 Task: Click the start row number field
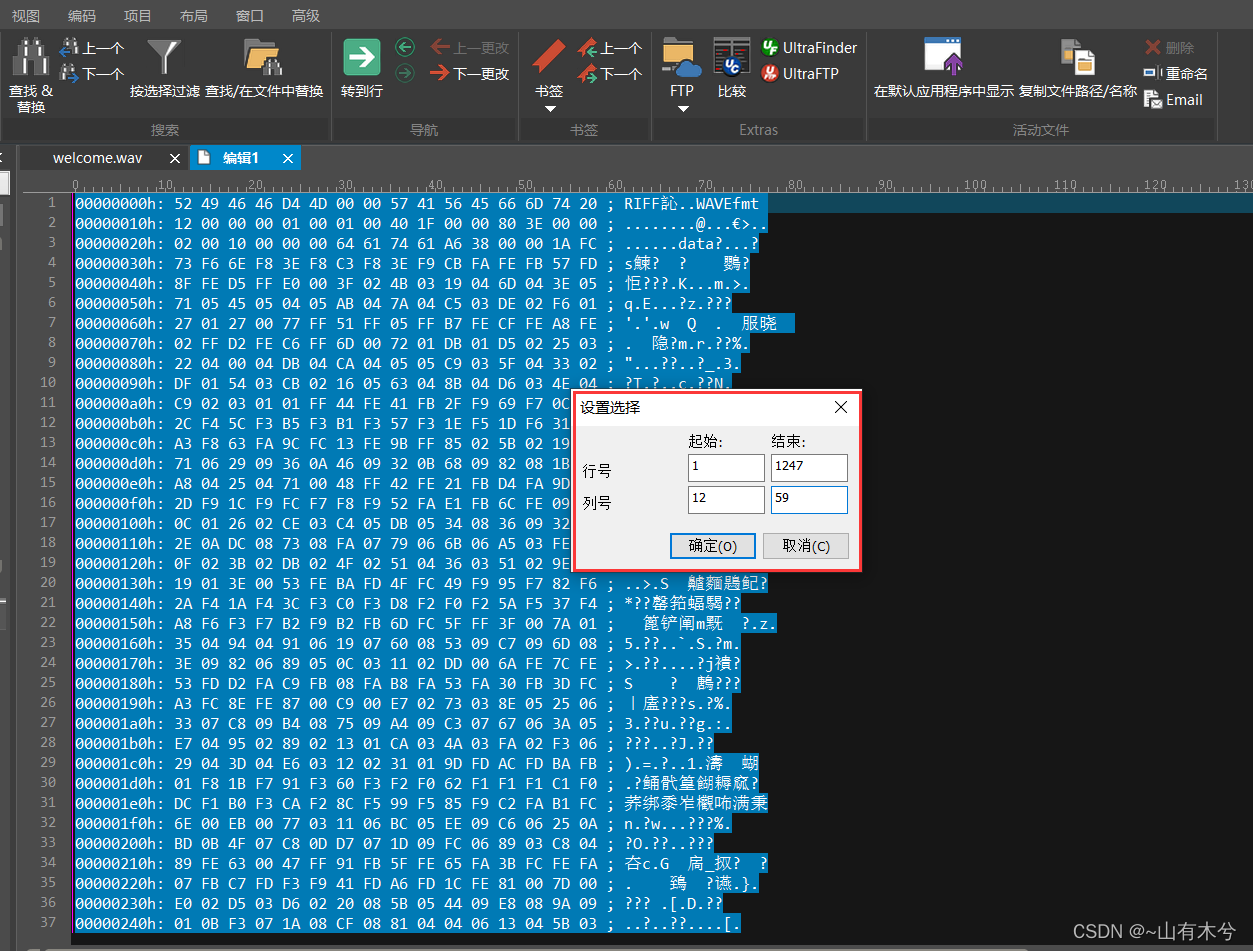(x=726, y=467)
